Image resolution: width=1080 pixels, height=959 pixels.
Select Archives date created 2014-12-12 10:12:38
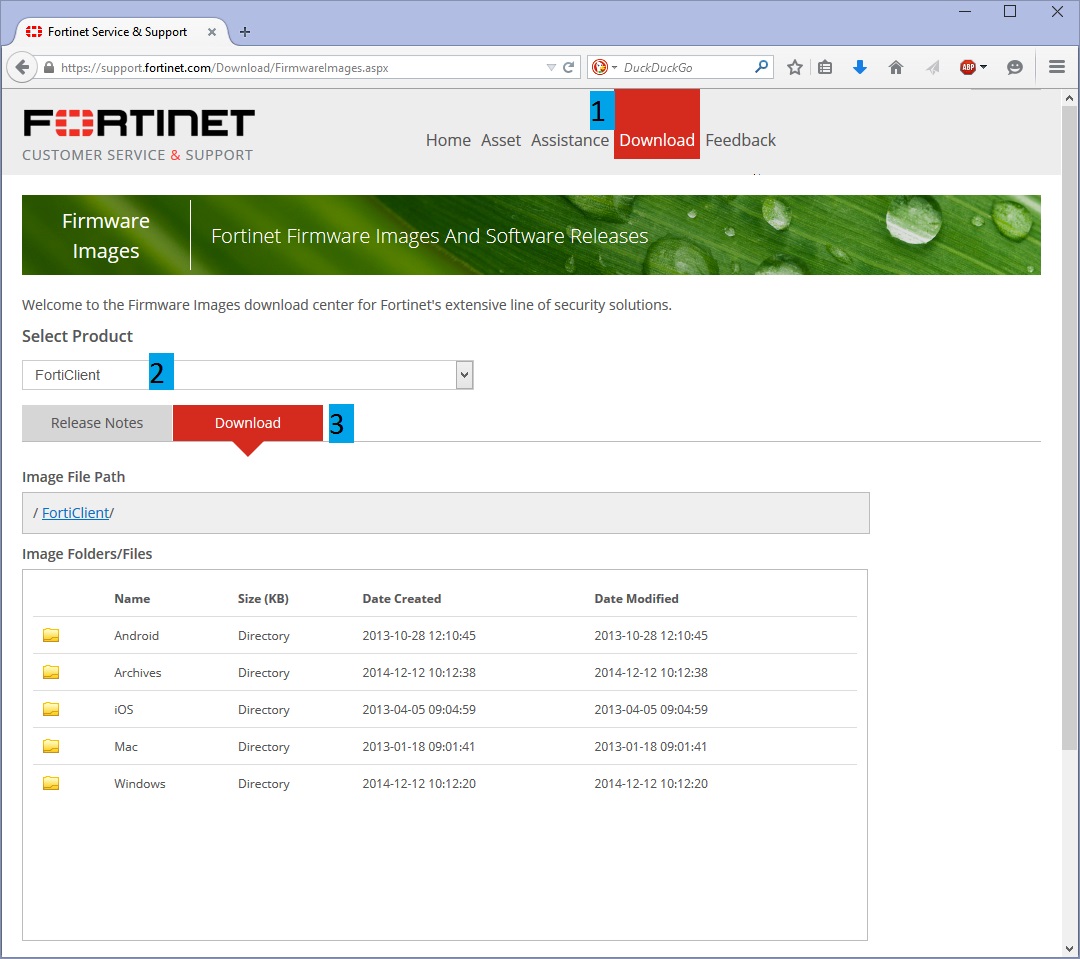(x=419, y=672)
